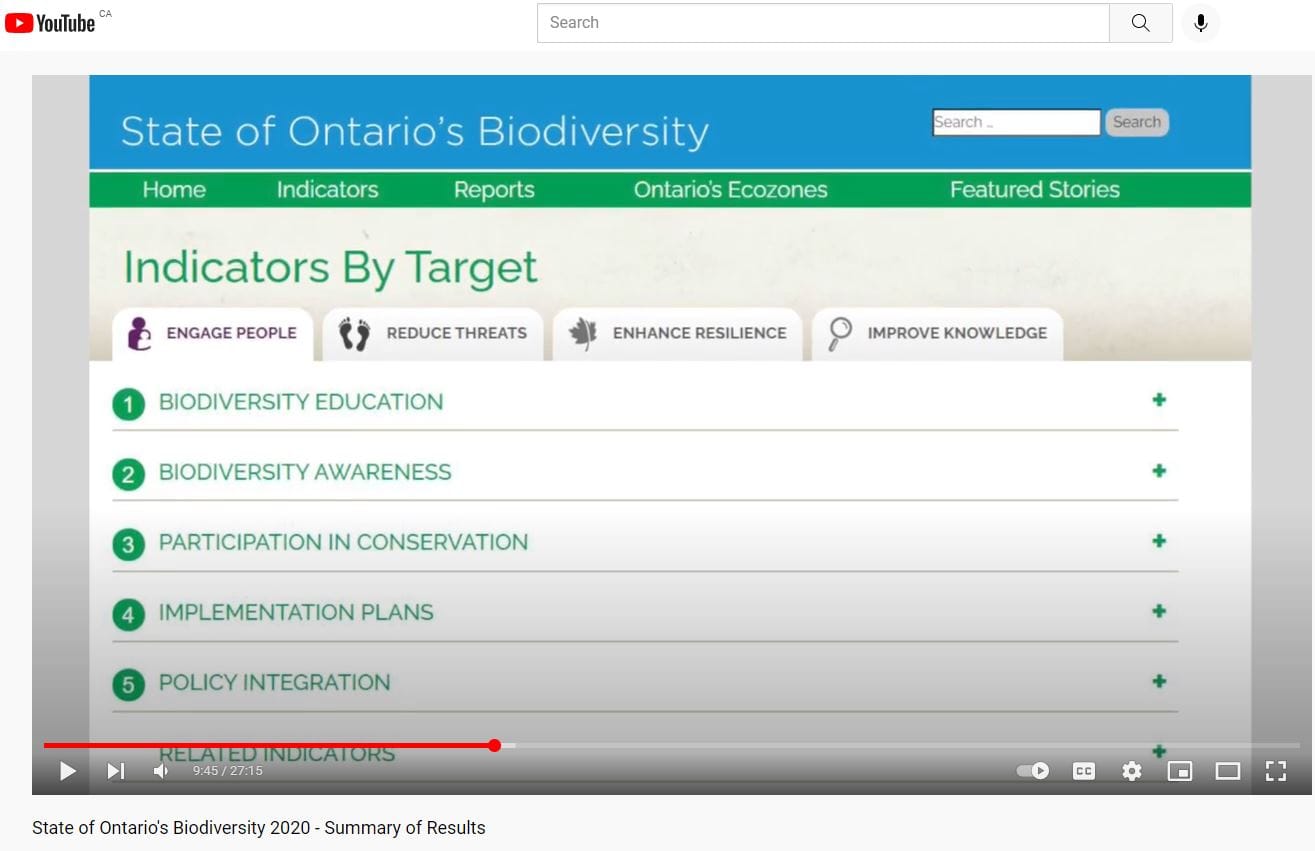Image resolution: width=1315 pixels, height=851 pixels.
Task: Expand the Biodiversity Education section
Action: click(x=1159, y=400)
